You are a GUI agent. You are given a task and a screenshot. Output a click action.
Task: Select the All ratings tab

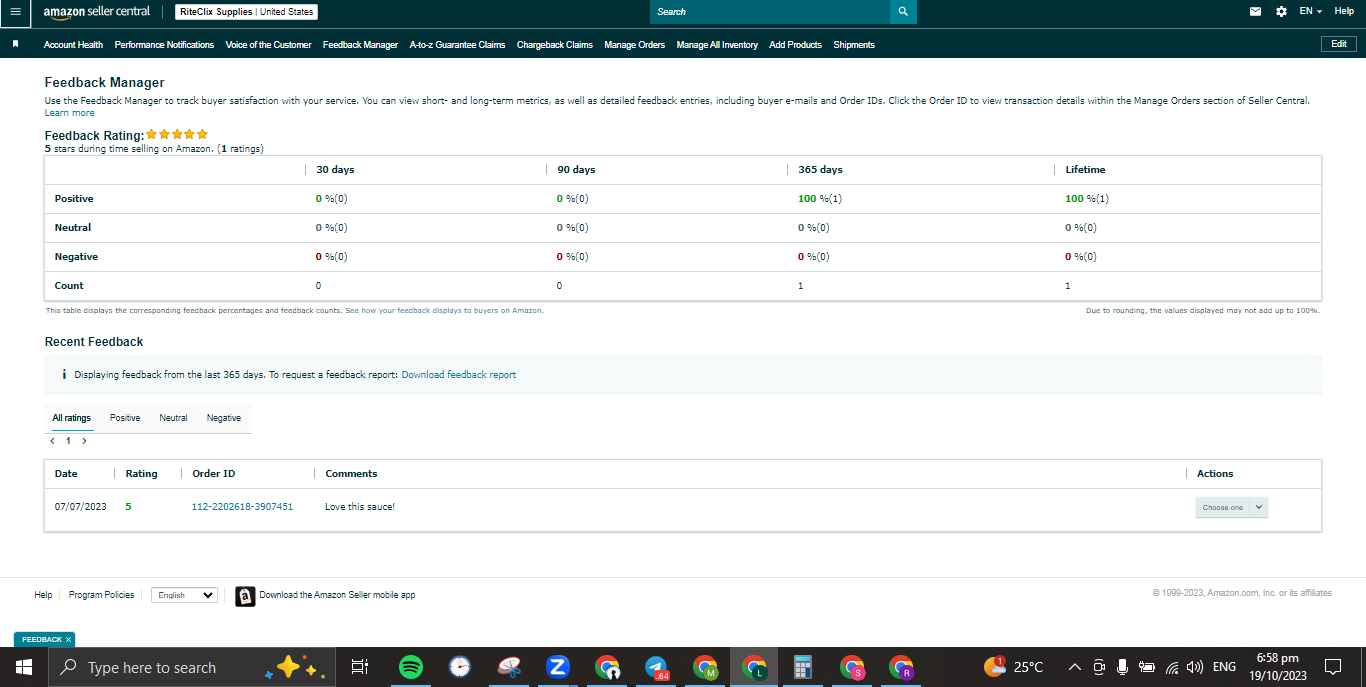point(72,418)
